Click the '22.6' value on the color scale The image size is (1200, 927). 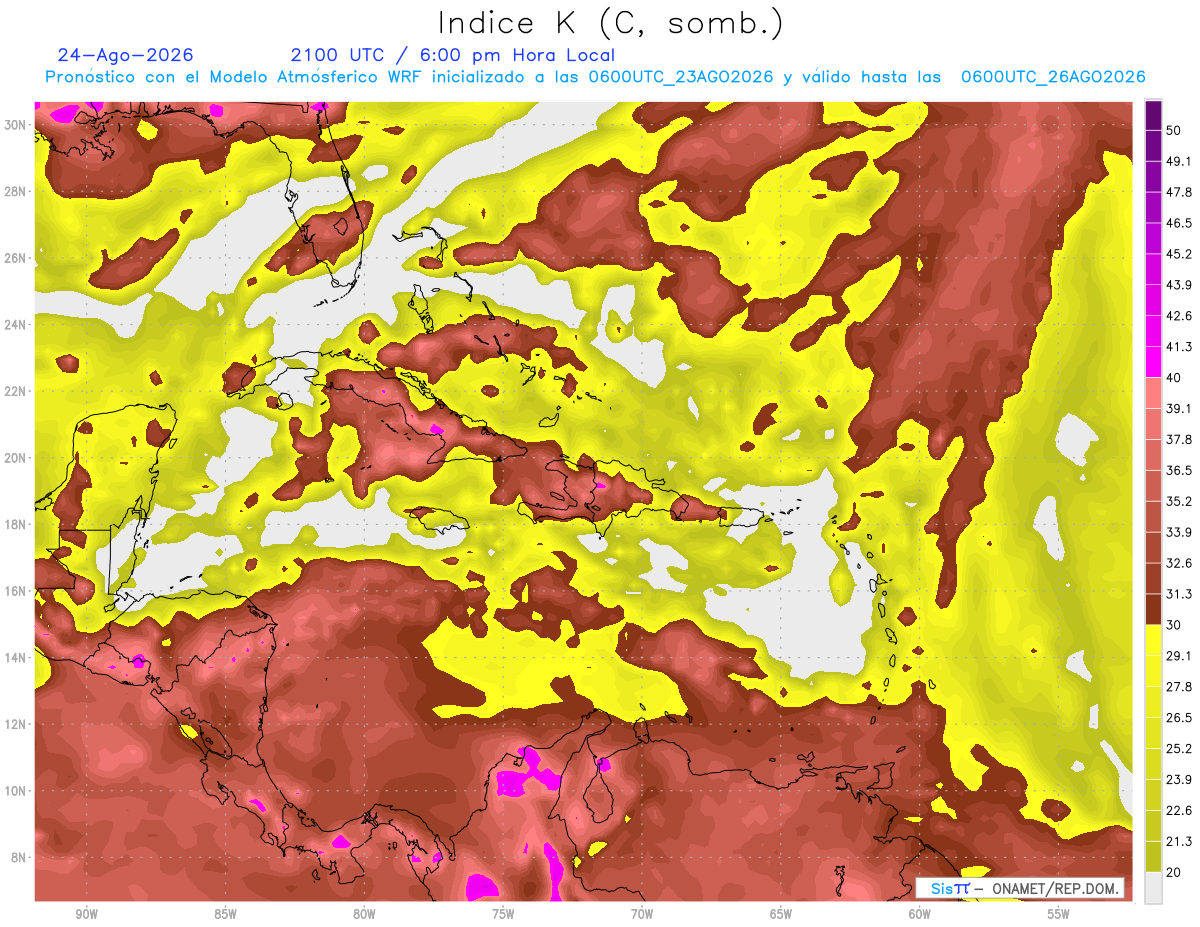tap(1180, 811)
